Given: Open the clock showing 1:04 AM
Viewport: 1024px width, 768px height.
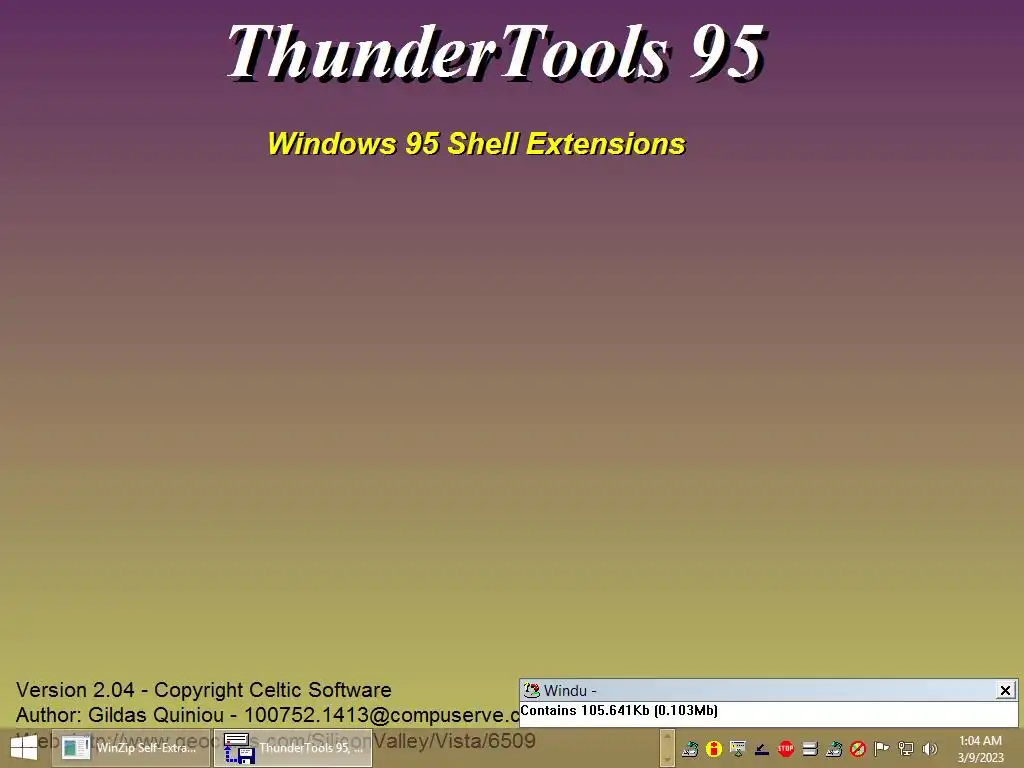Looking at the screenshot, I should pyautogui.click(x=980, y=749).
